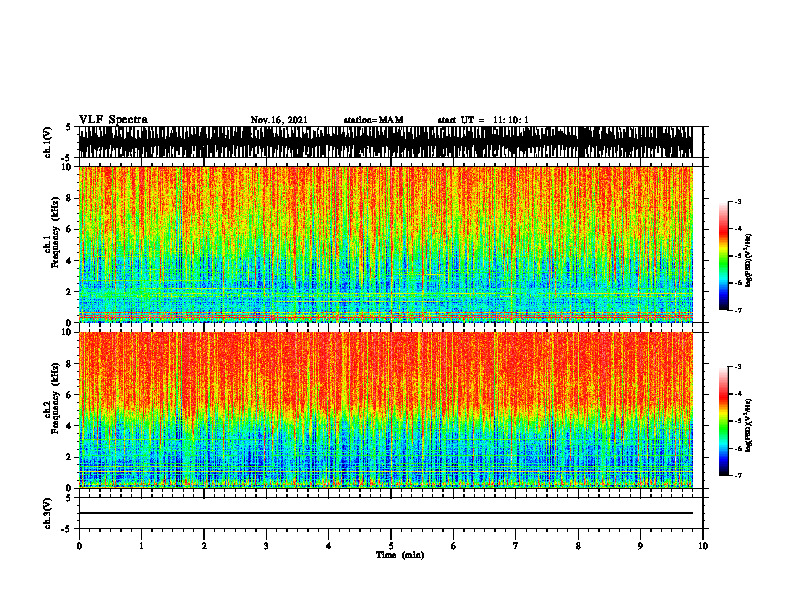This screenshot has width=792, height=612.
Task: Click the x-axis tick label "9"
Action: point(640,546)
